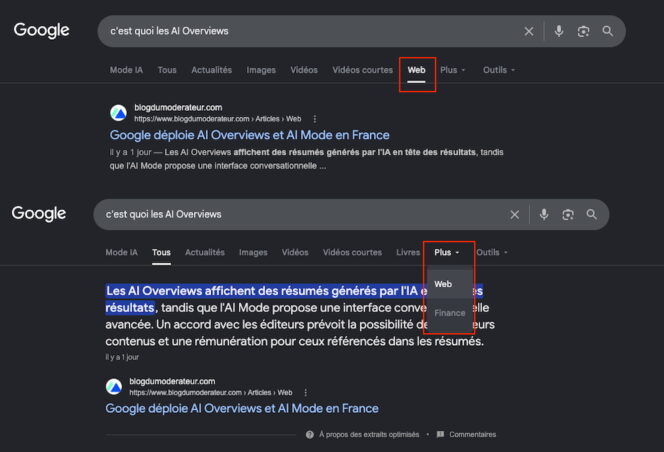
Task: Click the Google logo in the top search page
Action: point(42,30)
